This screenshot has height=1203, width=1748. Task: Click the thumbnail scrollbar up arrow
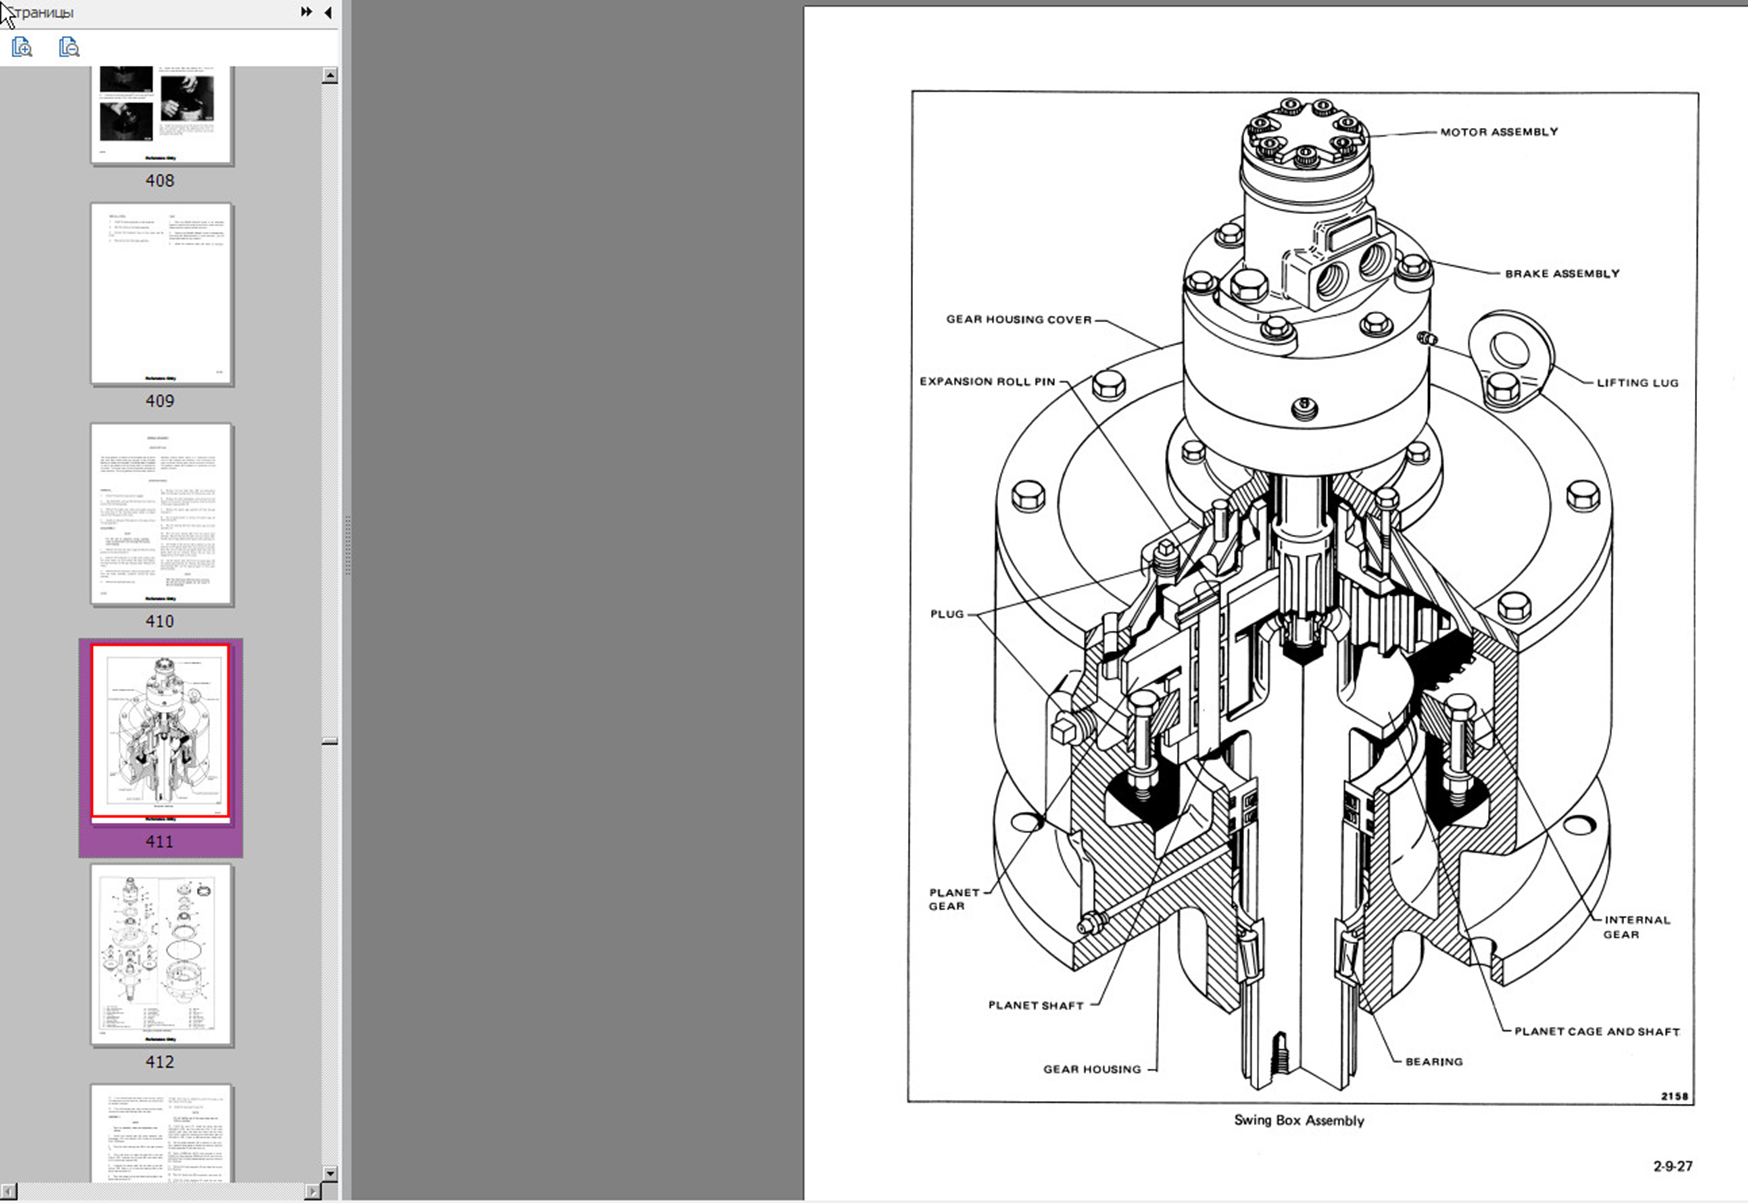(330, 76)
